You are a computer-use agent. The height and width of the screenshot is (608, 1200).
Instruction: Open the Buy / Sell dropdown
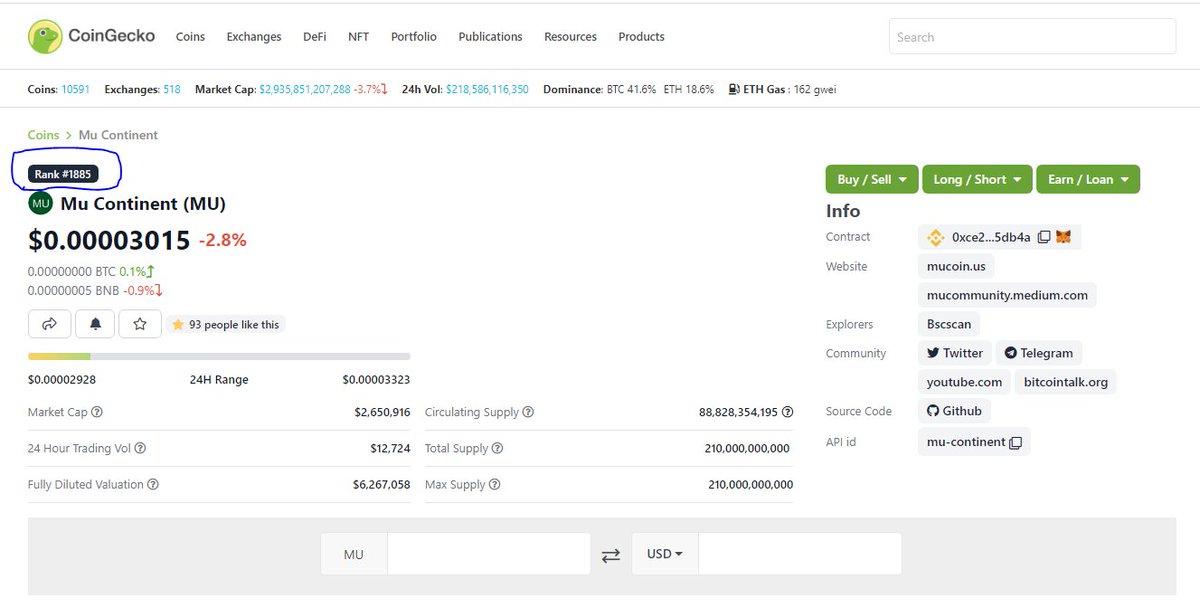click(872, 179)
